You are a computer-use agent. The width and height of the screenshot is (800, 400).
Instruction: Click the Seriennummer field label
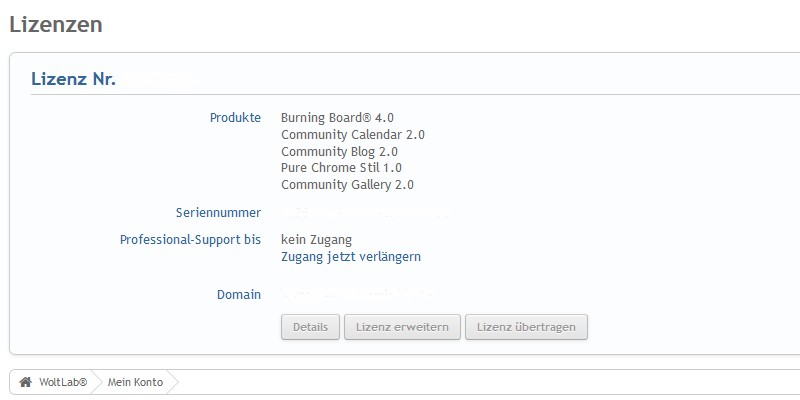(x=218, y=212)
